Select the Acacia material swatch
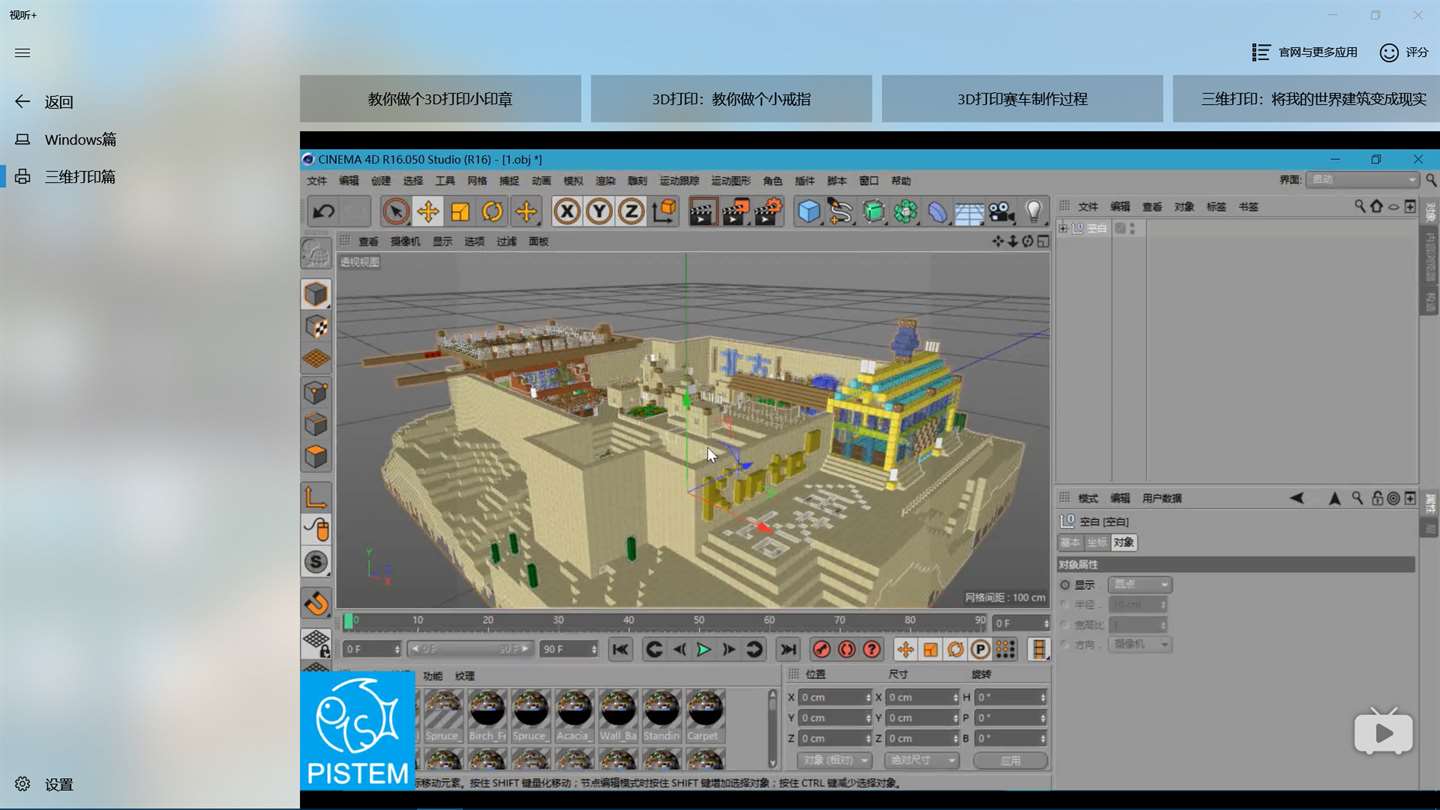This screenshot has height=810, width=1440. coord(574,715)
